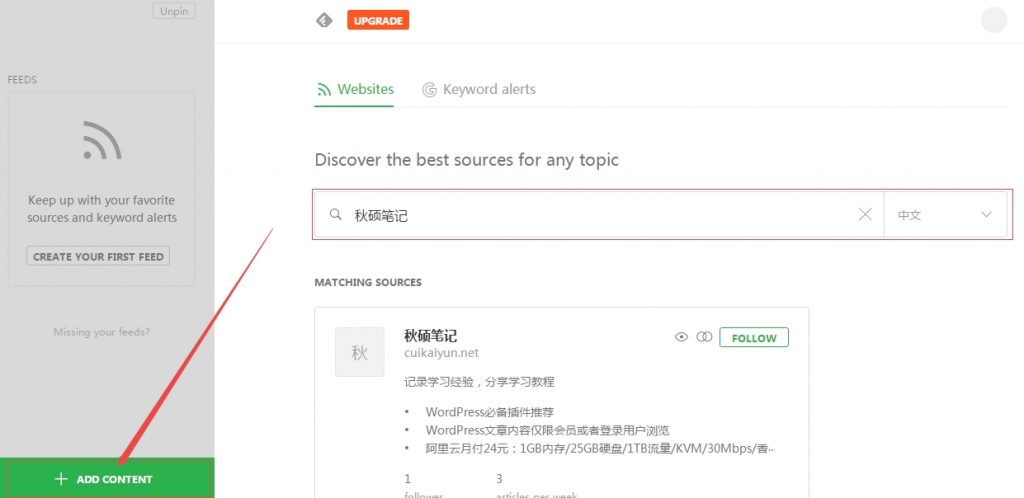Screen dimensions: 1024x498
Task: Focus the search field containing 秋硕笔记
Action: click(x=598, y=214)
